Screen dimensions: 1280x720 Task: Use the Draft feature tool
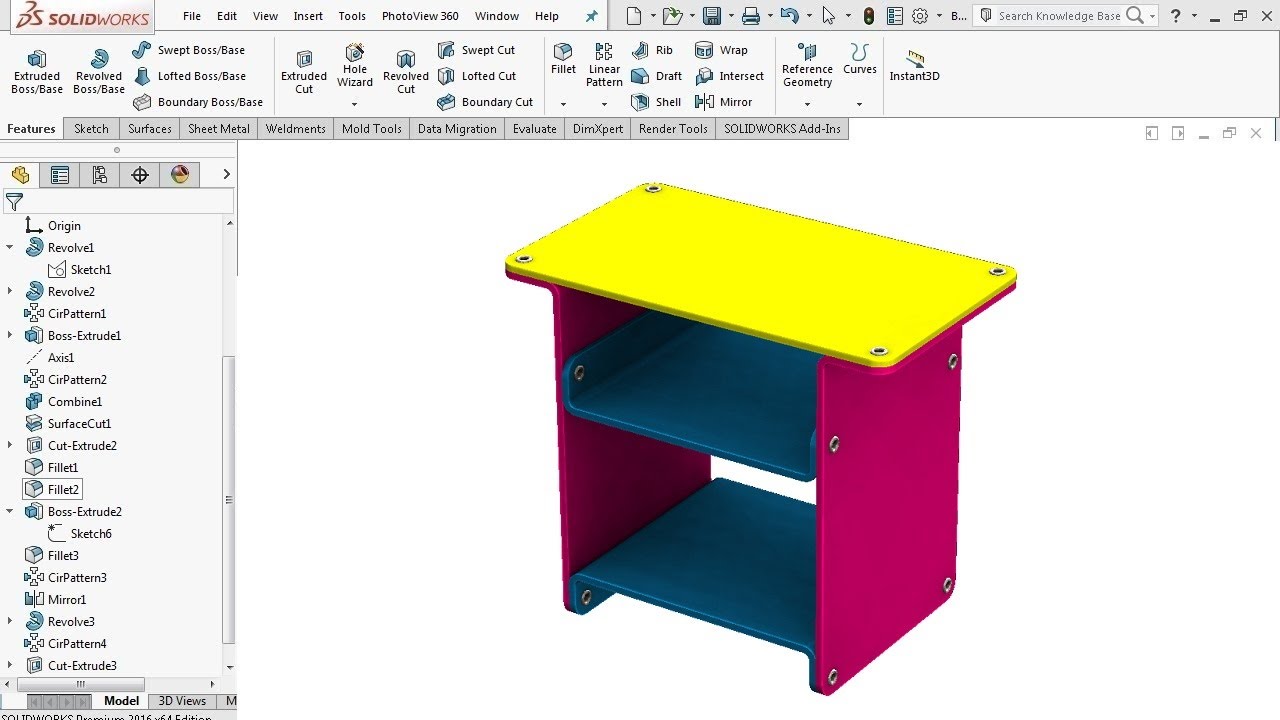tap(657, 76)
